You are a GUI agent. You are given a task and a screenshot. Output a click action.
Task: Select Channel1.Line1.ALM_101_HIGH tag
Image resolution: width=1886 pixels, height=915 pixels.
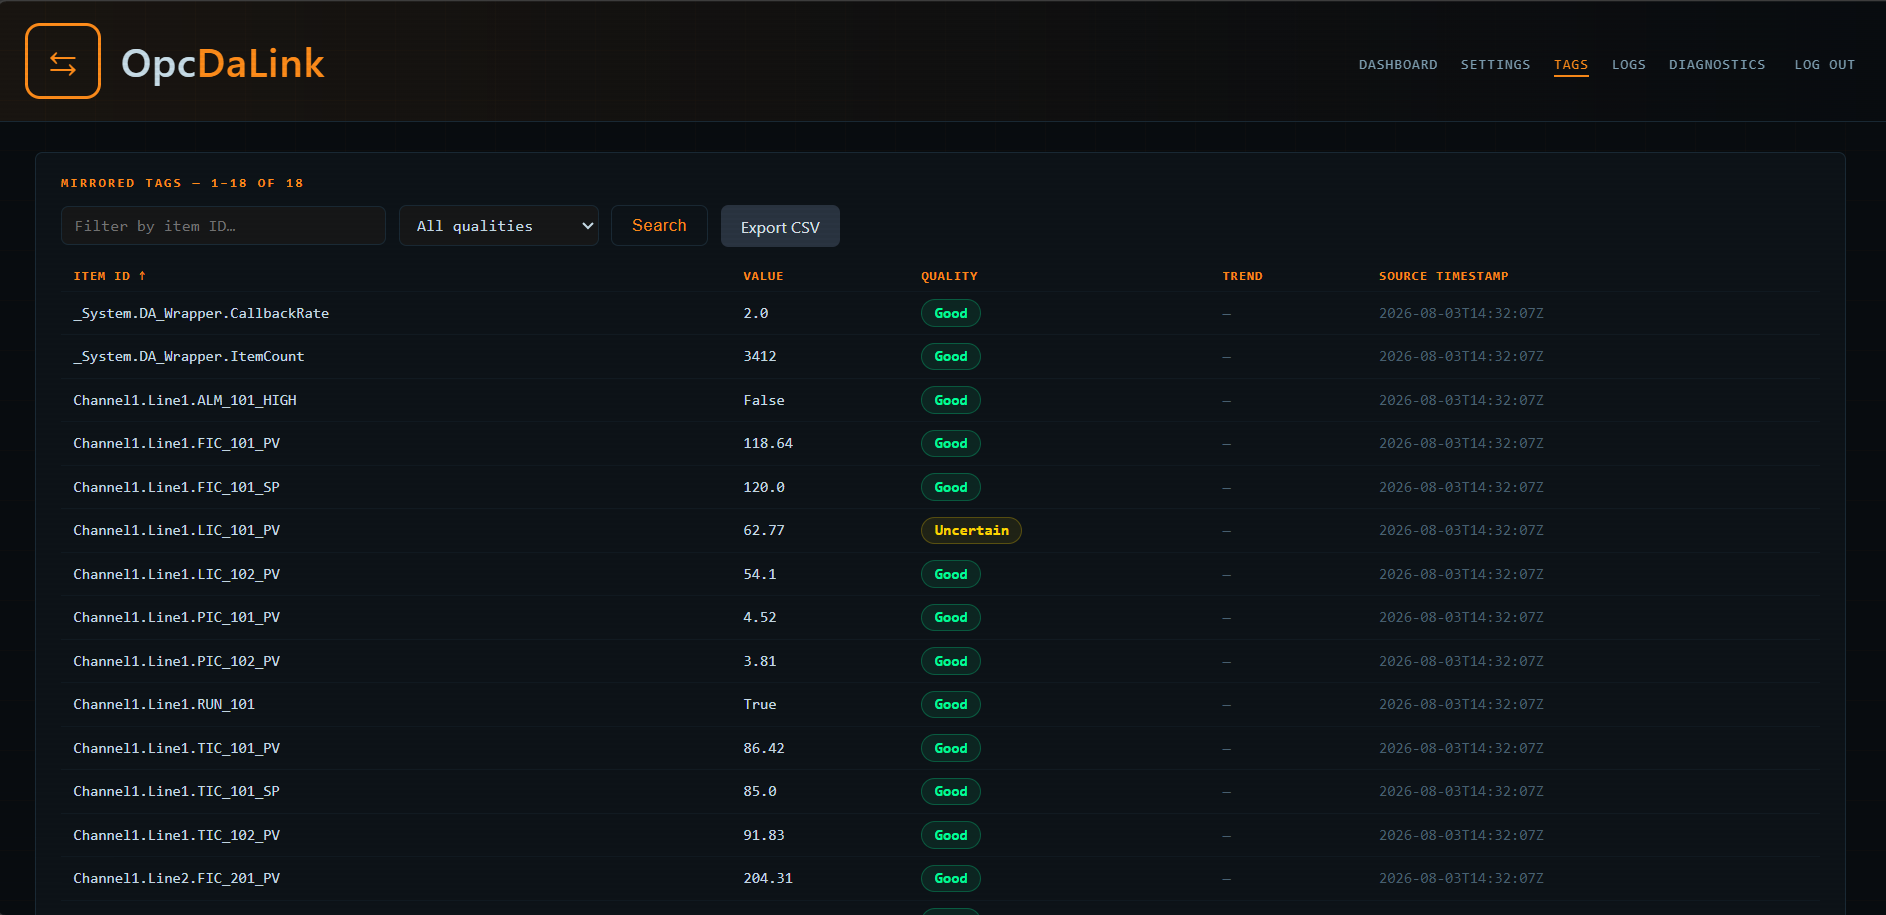pyautogui.click(x=185, y=400)
